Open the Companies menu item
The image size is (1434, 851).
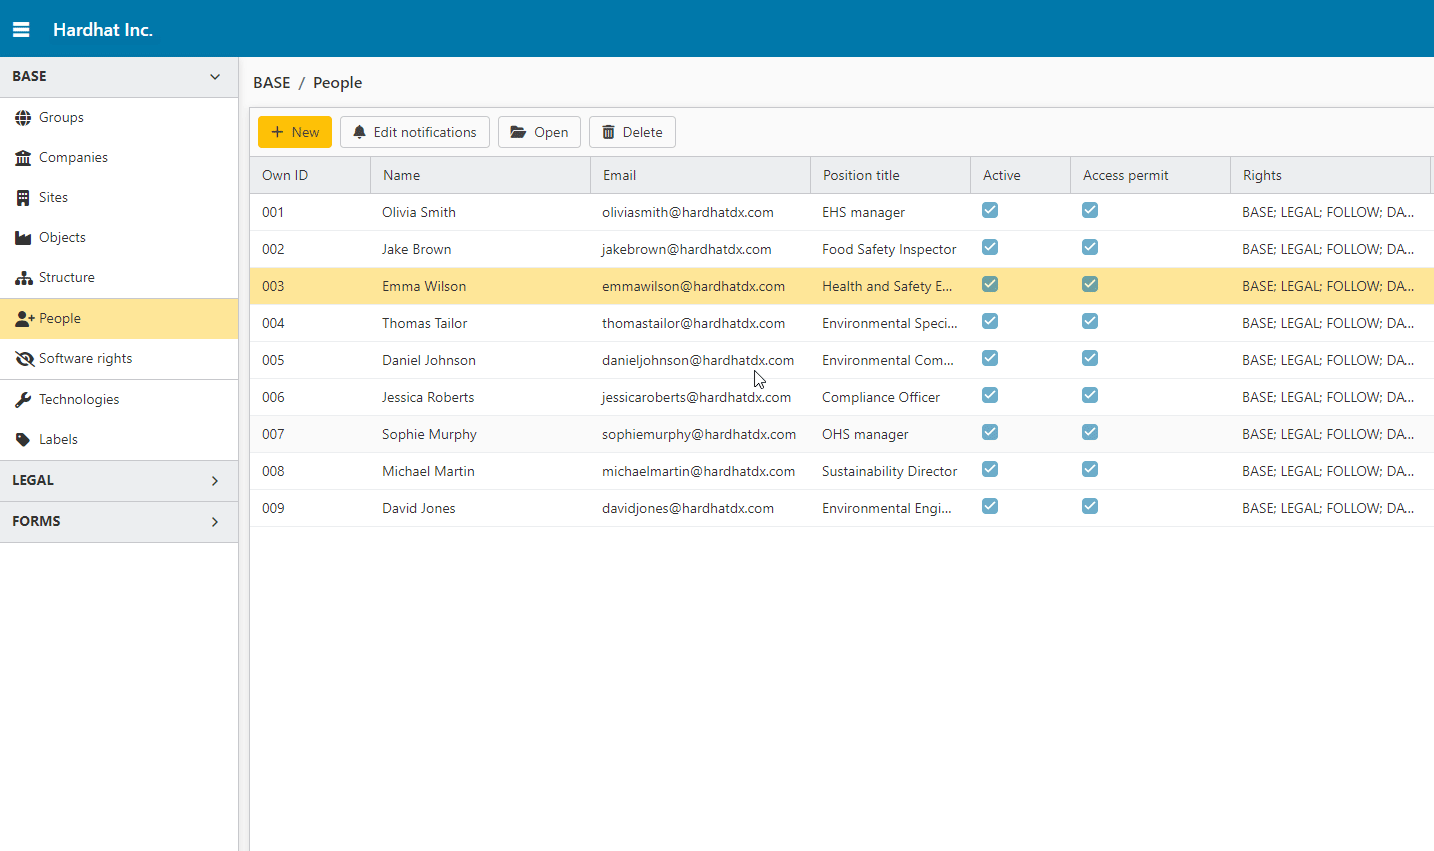pyautogui.click(x=119, y=158)
